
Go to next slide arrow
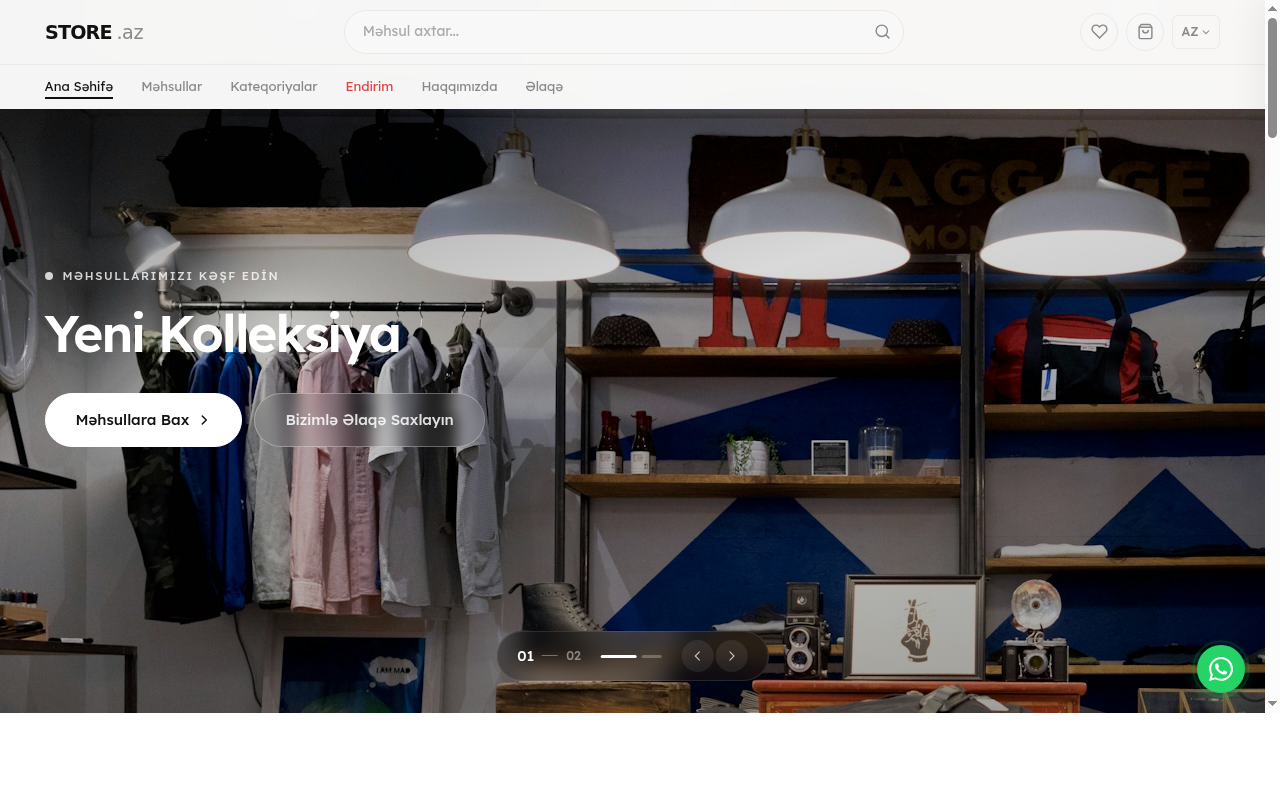click(732, 656)
